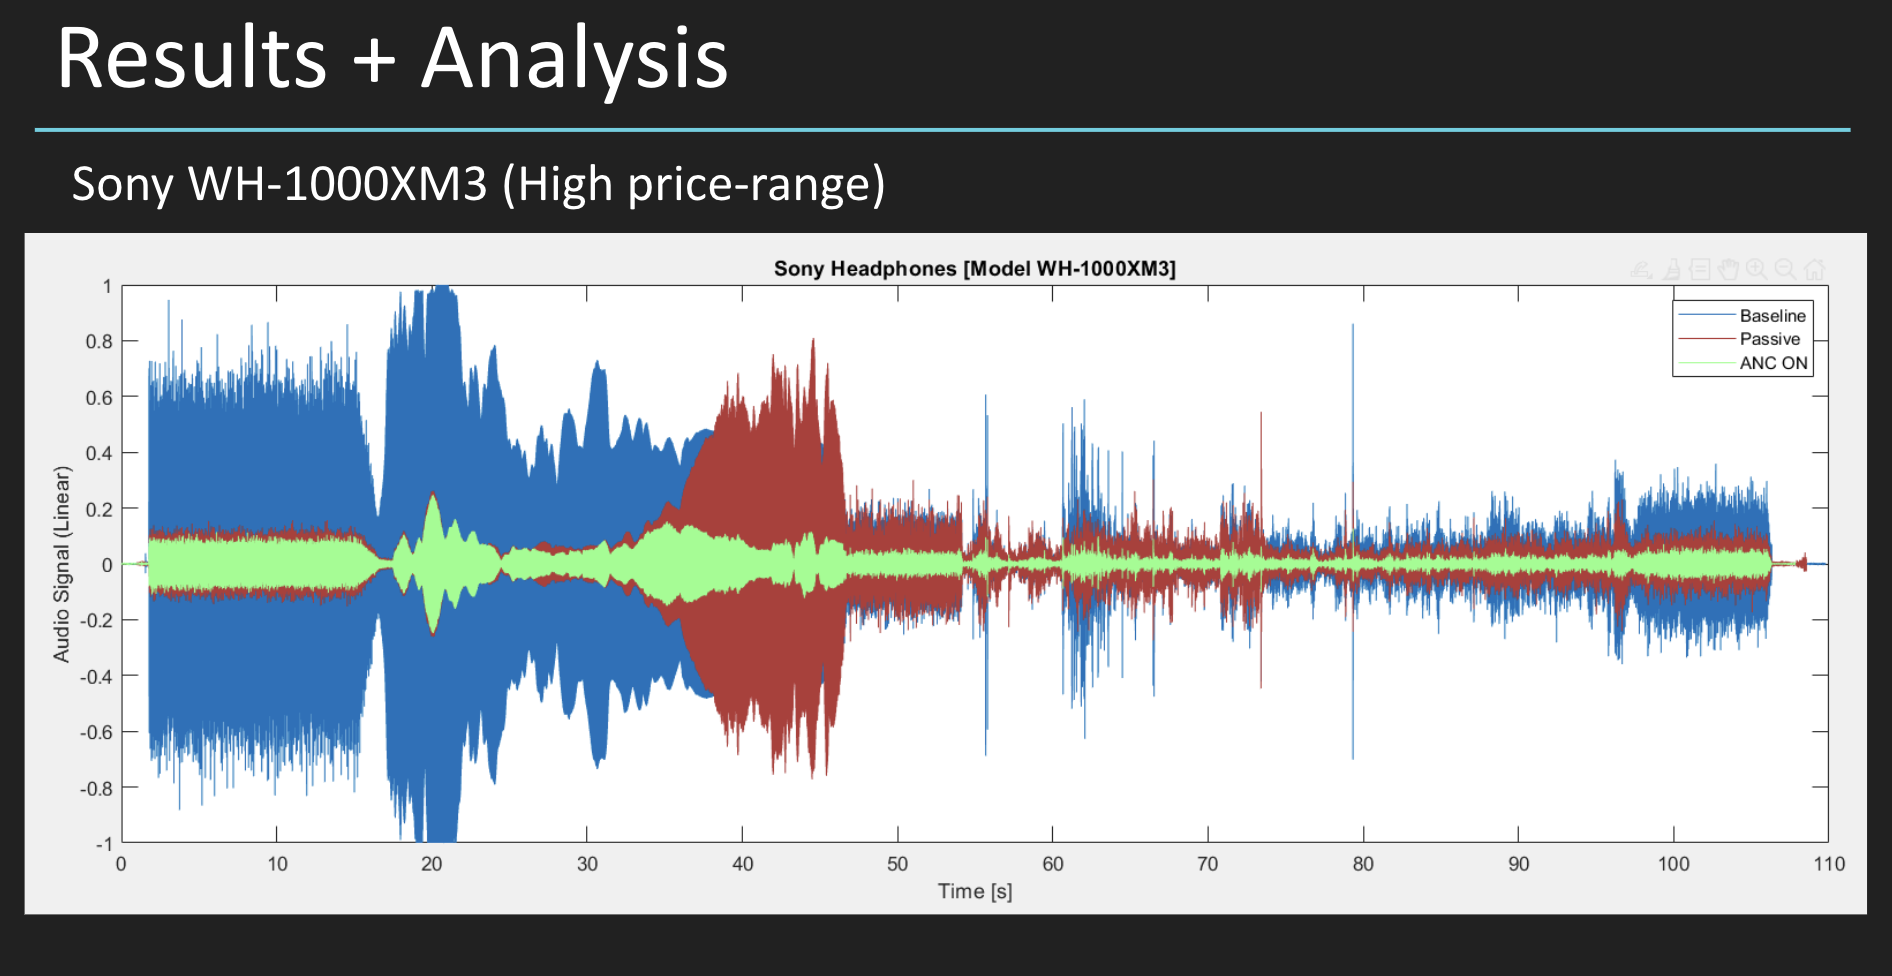Image resolution: width=1892 pixels, height=976 pixels.
Task: Click the Restore View home icon
Action: click(1815, 270)
